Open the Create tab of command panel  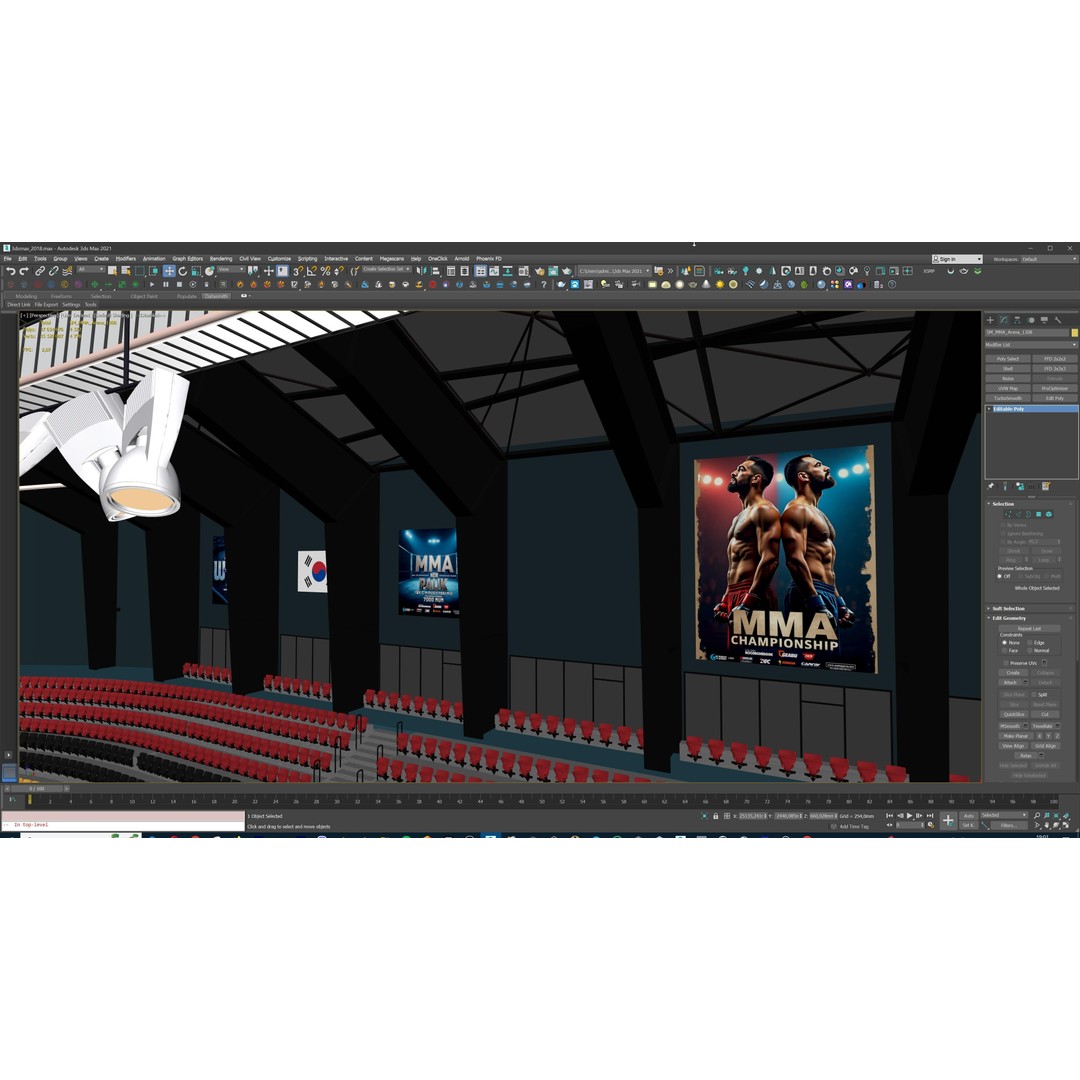tap(990, 320)
